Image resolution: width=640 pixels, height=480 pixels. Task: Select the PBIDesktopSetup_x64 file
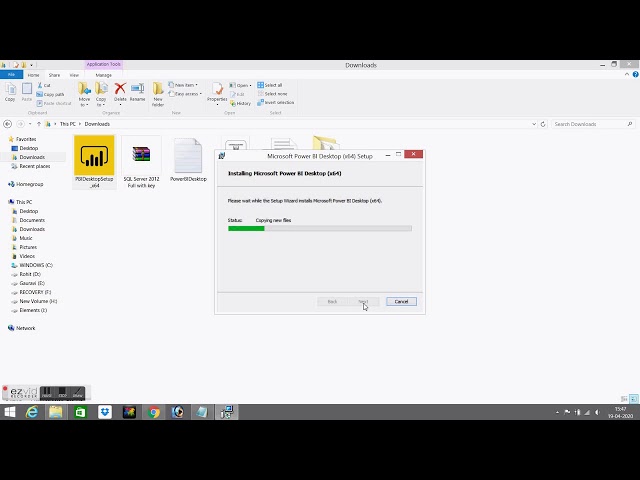(x=94, y=162)
